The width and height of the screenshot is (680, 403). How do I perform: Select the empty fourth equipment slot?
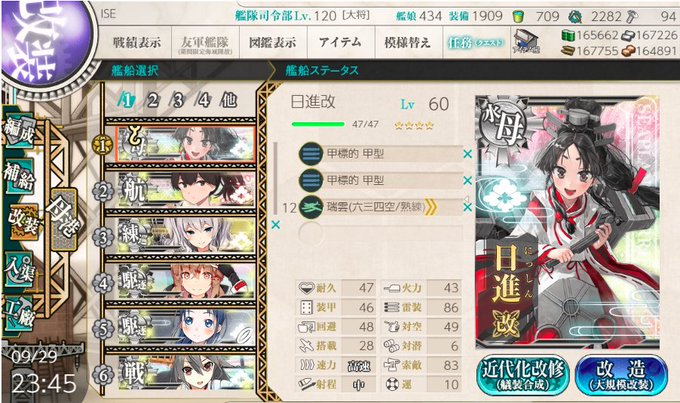381,233
